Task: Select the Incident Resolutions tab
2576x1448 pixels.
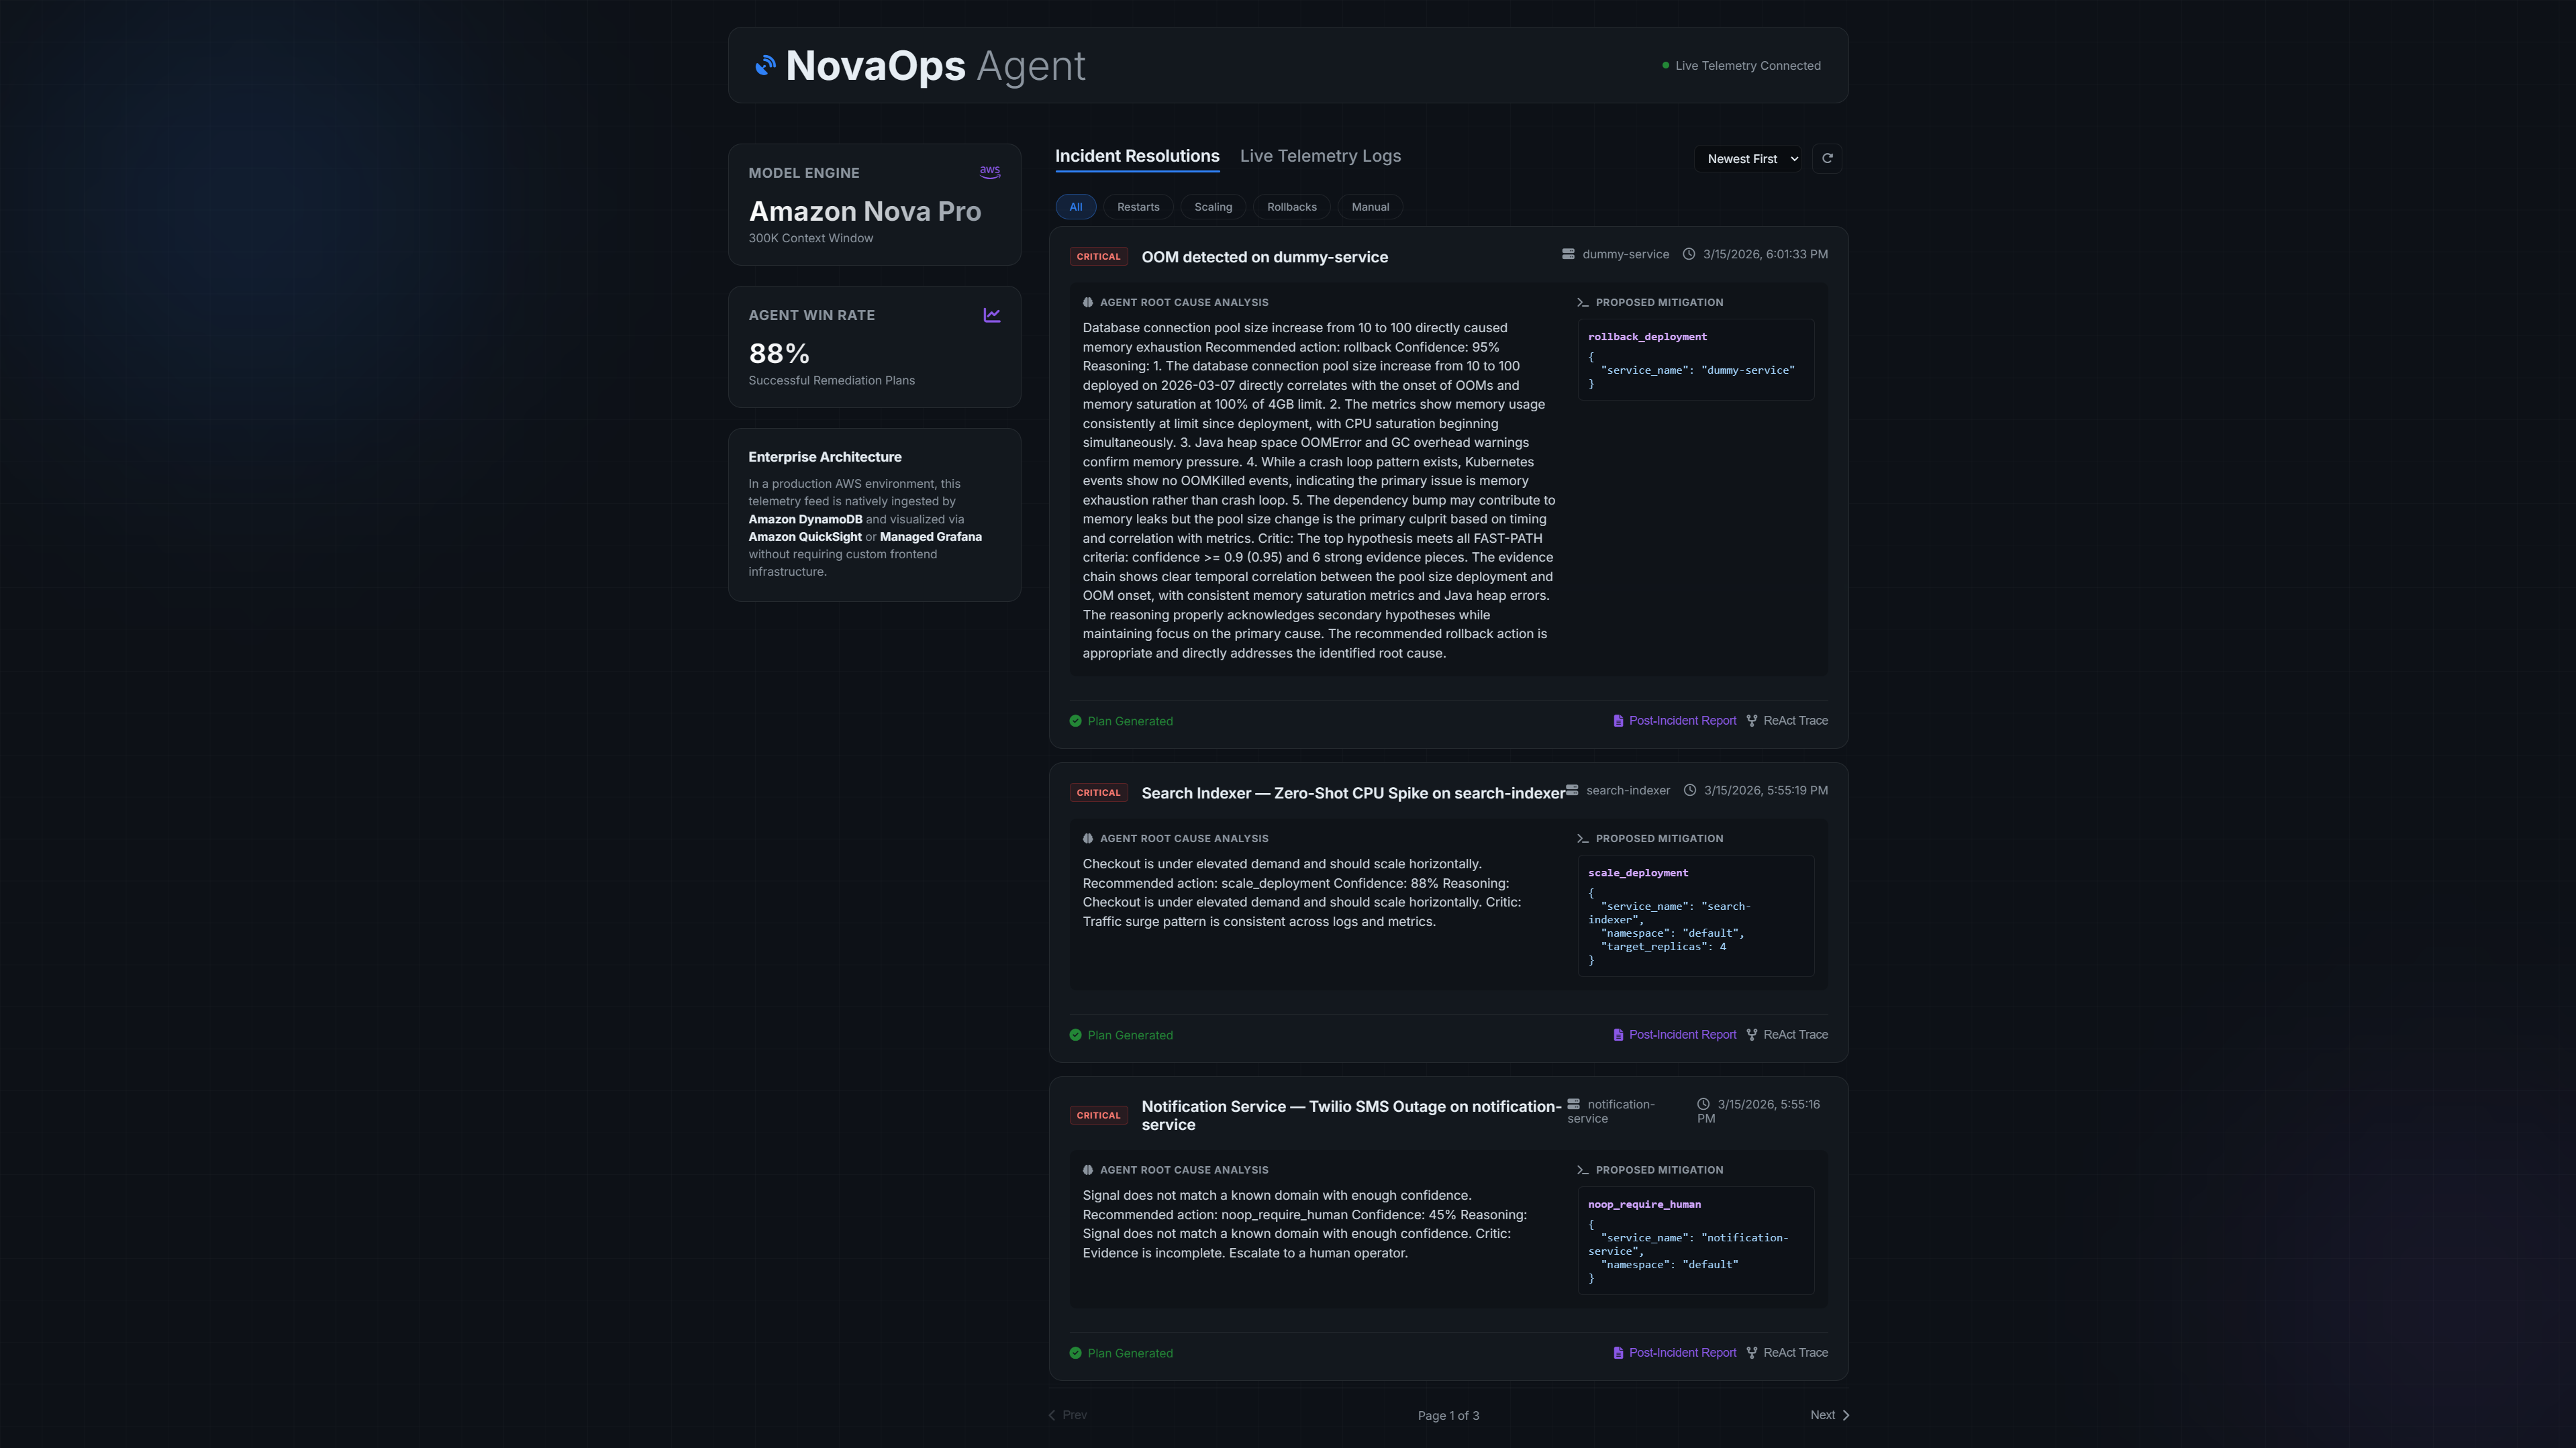Action: [x=1137, y=156]
